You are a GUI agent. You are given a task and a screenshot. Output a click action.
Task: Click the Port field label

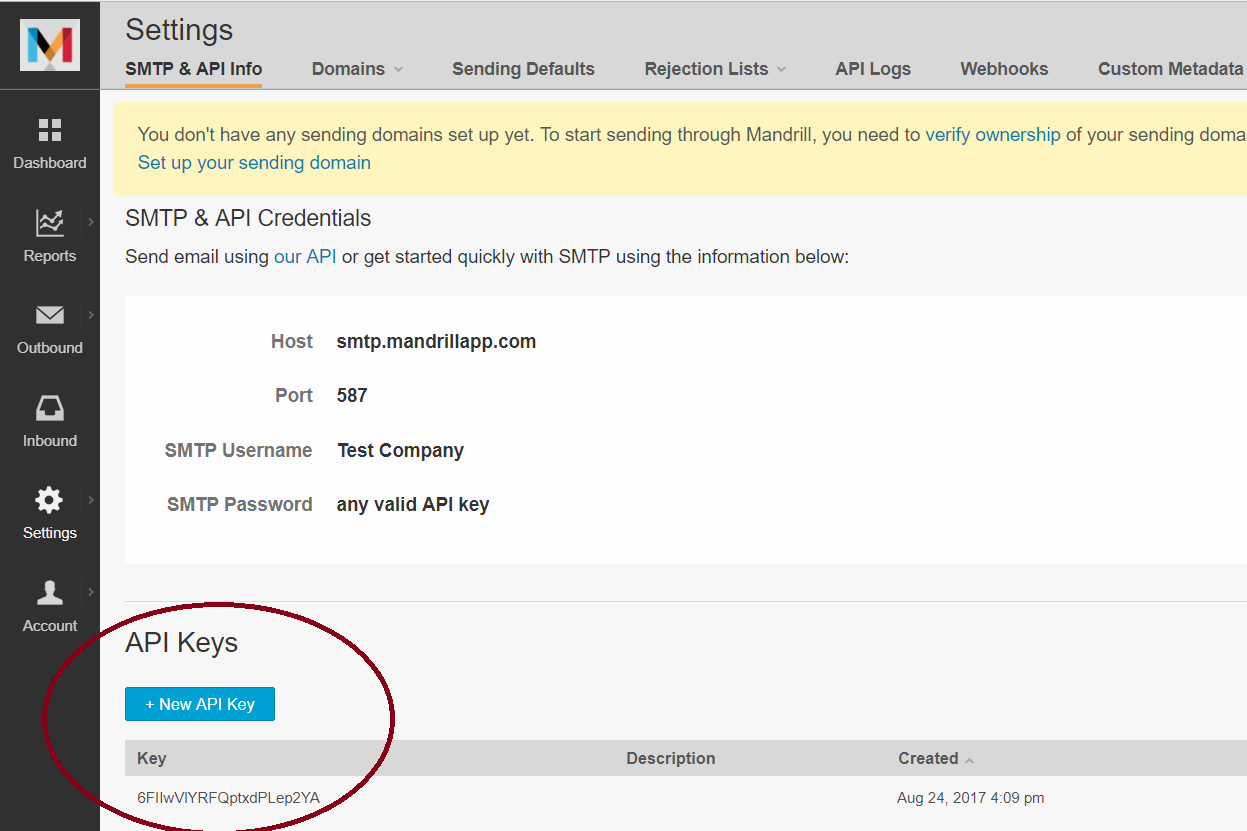(294, 396)
